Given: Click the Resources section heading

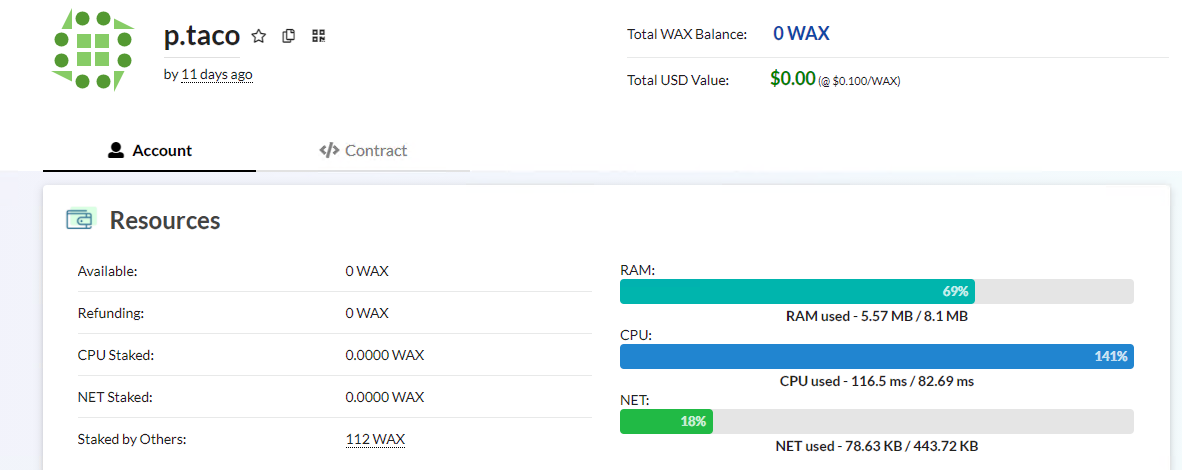Looking at the screenshot, I should point(165,220).
